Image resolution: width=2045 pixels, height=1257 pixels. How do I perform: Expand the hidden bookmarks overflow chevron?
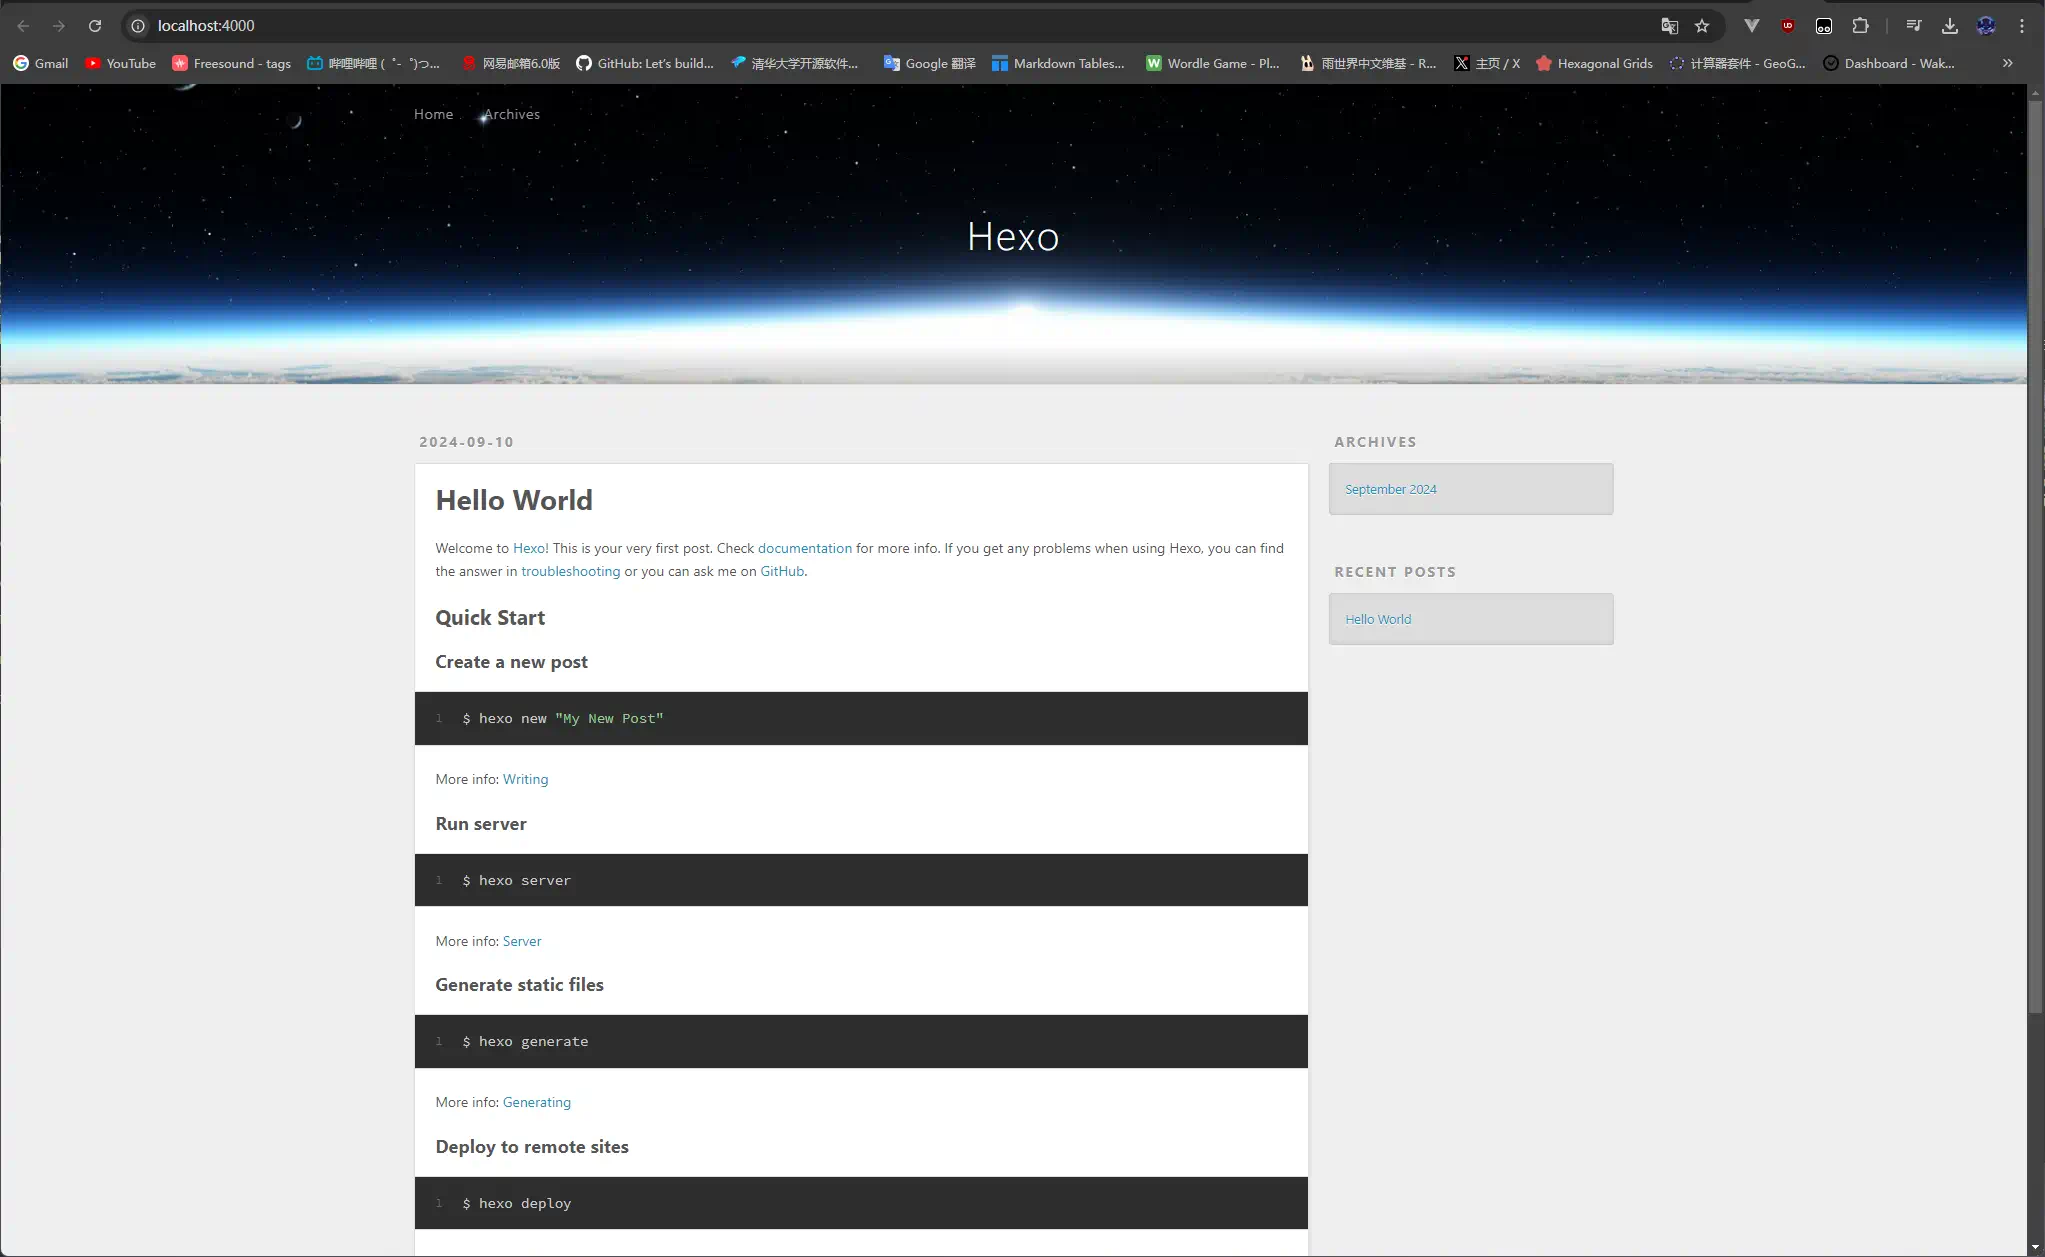pyautogui.click(x=2007, y=63)
